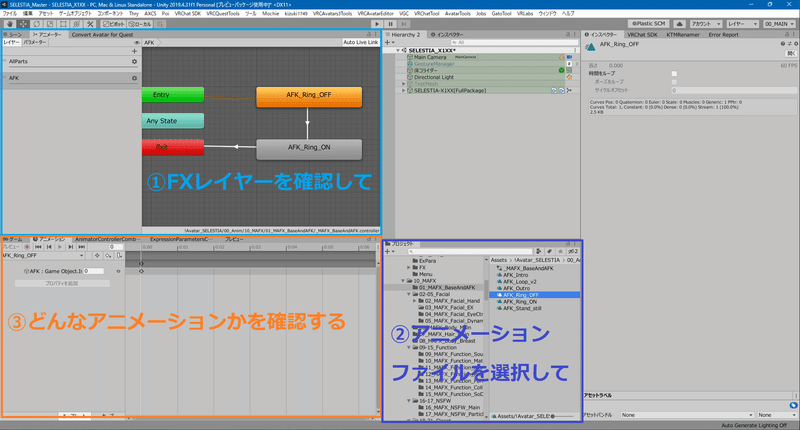Select Main Camera in Hierarchy
The width and height of the screenshot is (800, 430).
(x=430, y=57)
